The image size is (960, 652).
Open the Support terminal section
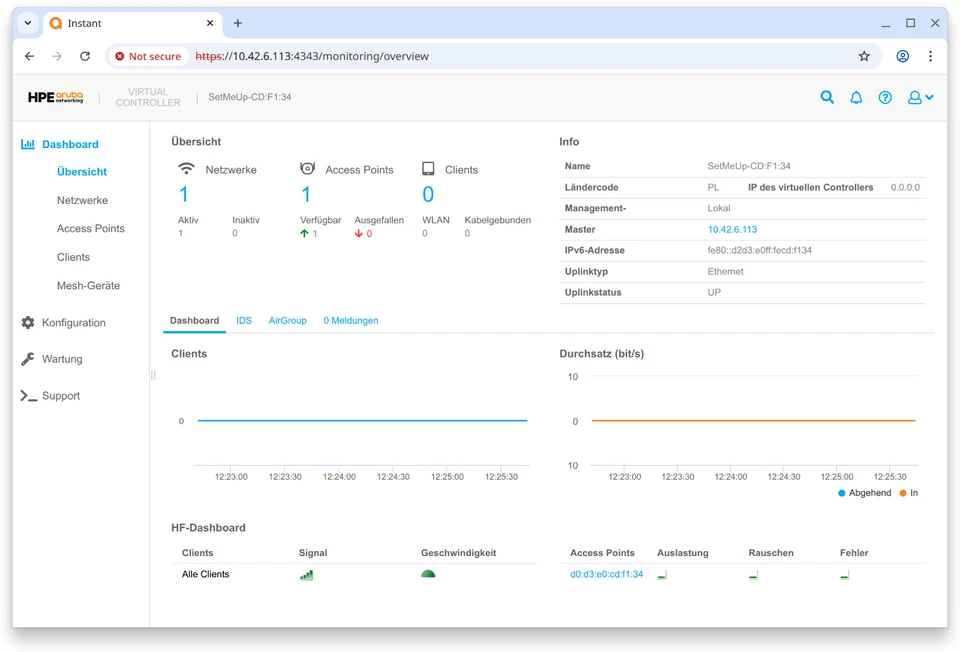point(60,396)
